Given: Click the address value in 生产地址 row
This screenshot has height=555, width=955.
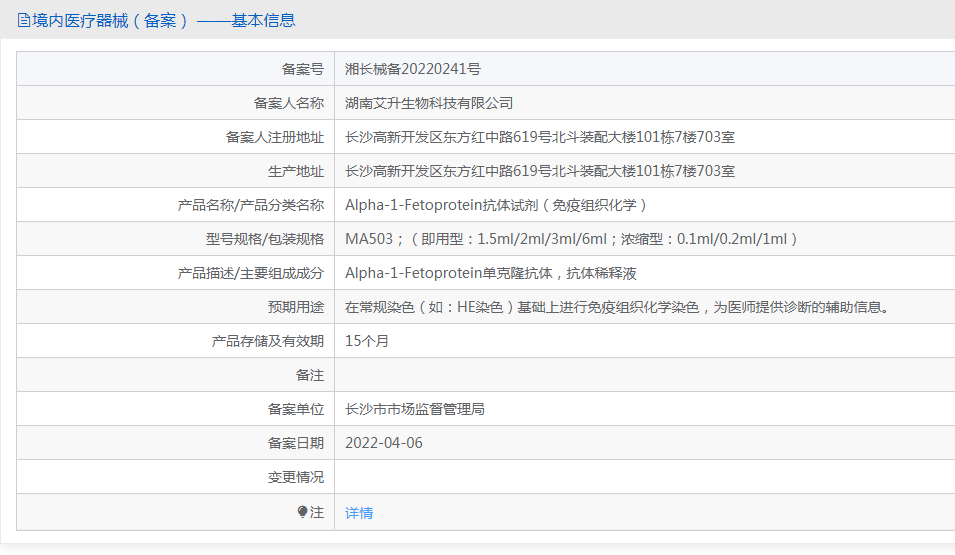Looking at the screenshot, I should pos(540,171).
